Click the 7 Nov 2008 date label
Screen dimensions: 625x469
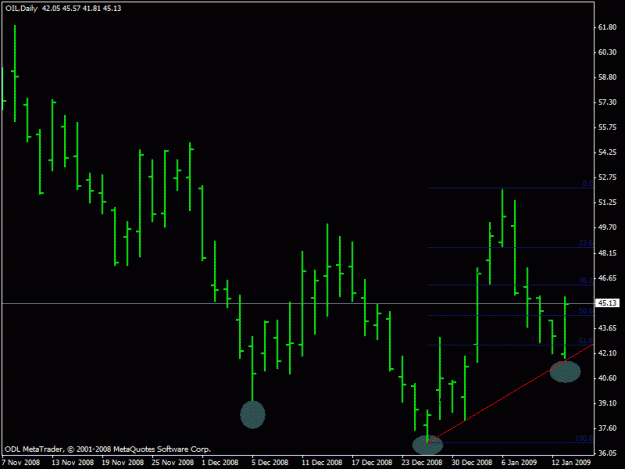tap(21, 463)
